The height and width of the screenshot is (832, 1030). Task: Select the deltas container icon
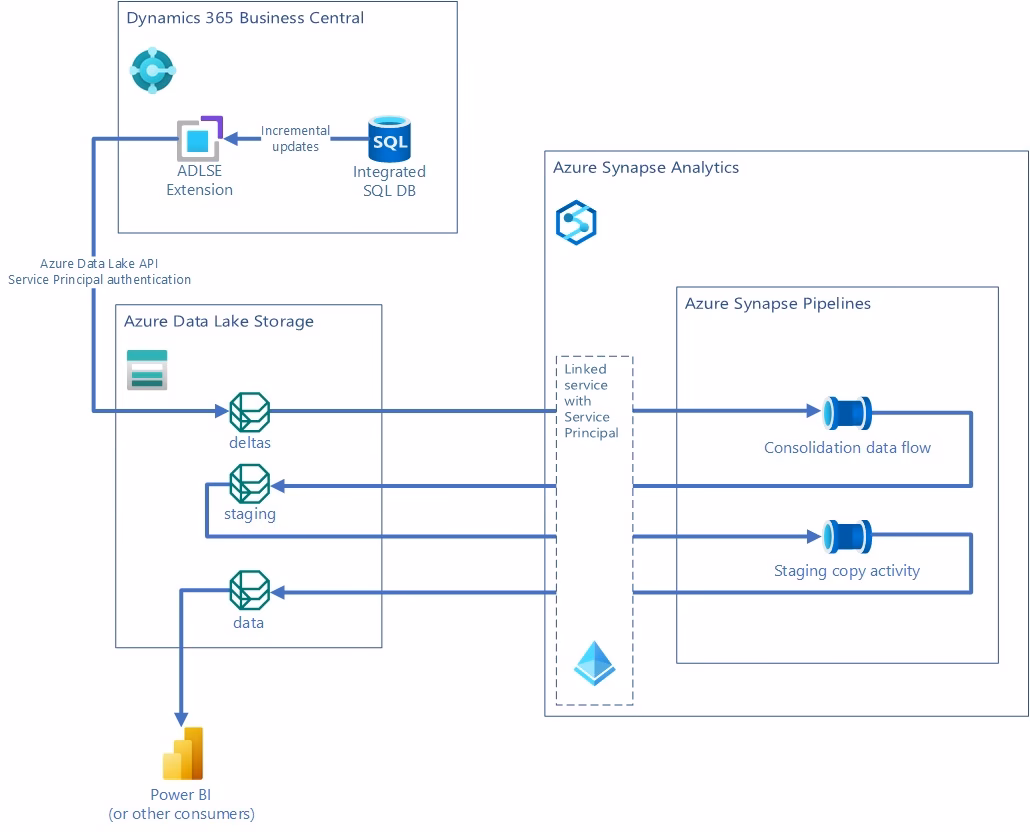[x=248, y=410]
